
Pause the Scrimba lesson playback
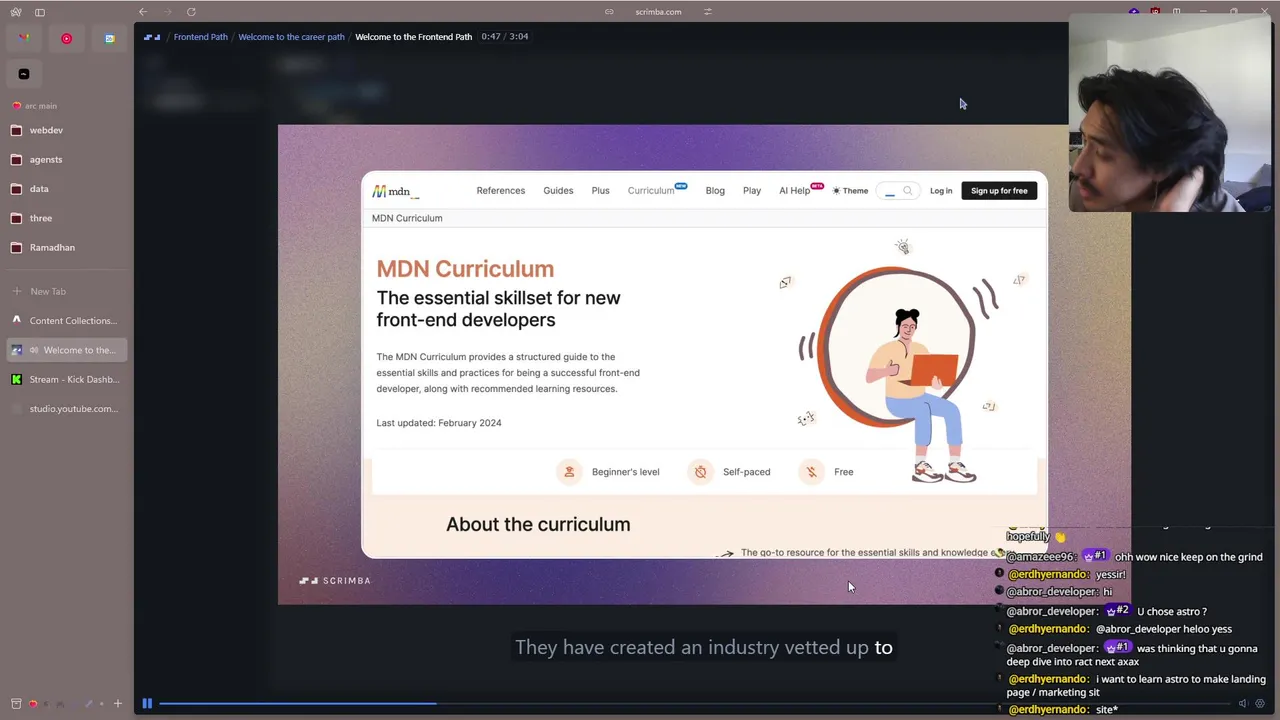tap(147, 703)
